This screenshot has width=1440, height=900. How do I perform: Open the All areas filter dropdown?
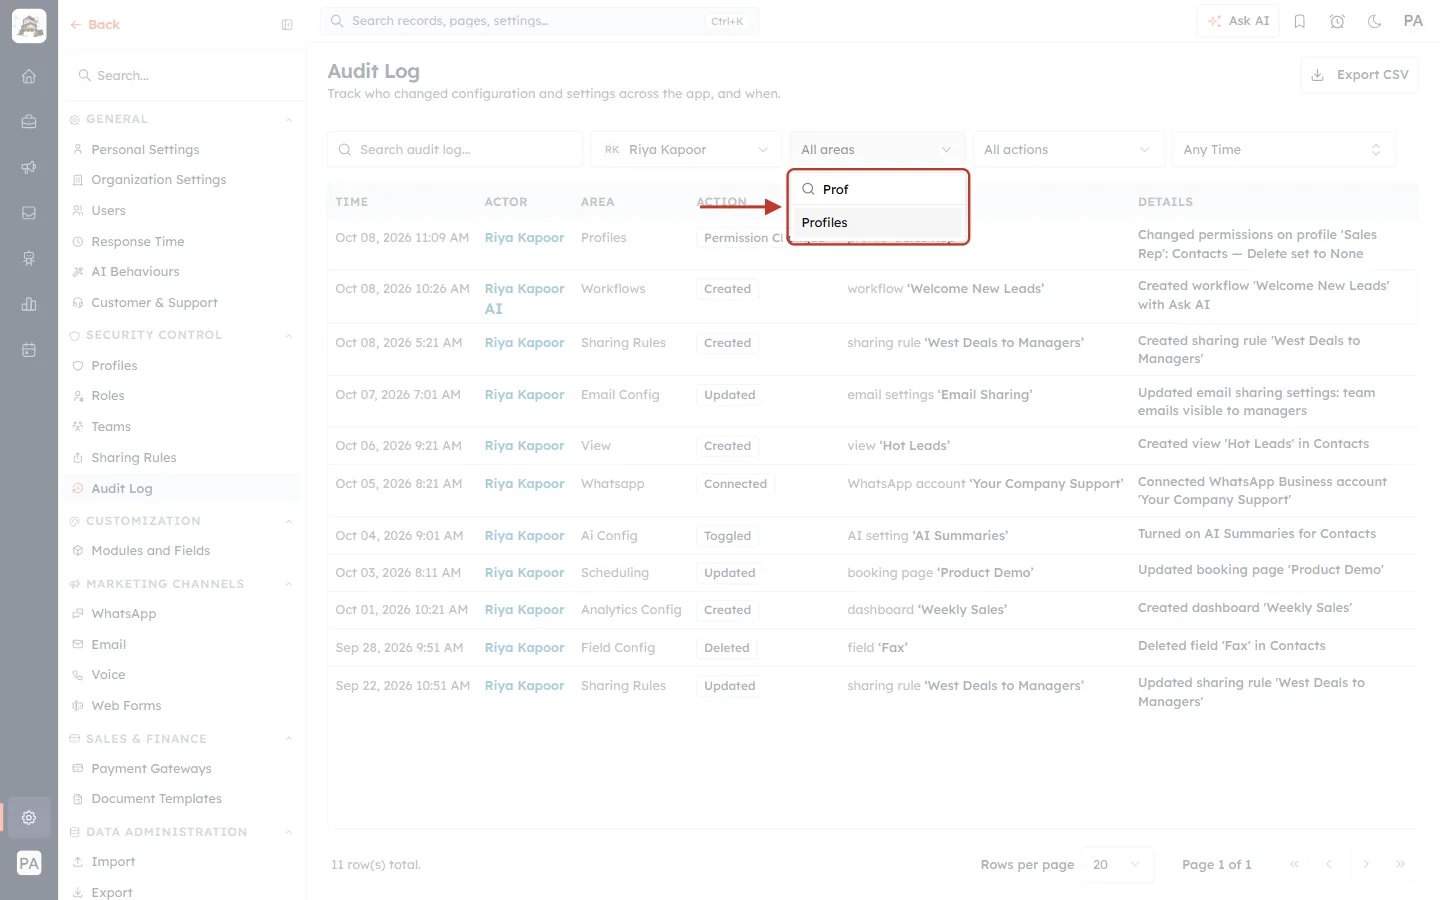tap(877, 150)
